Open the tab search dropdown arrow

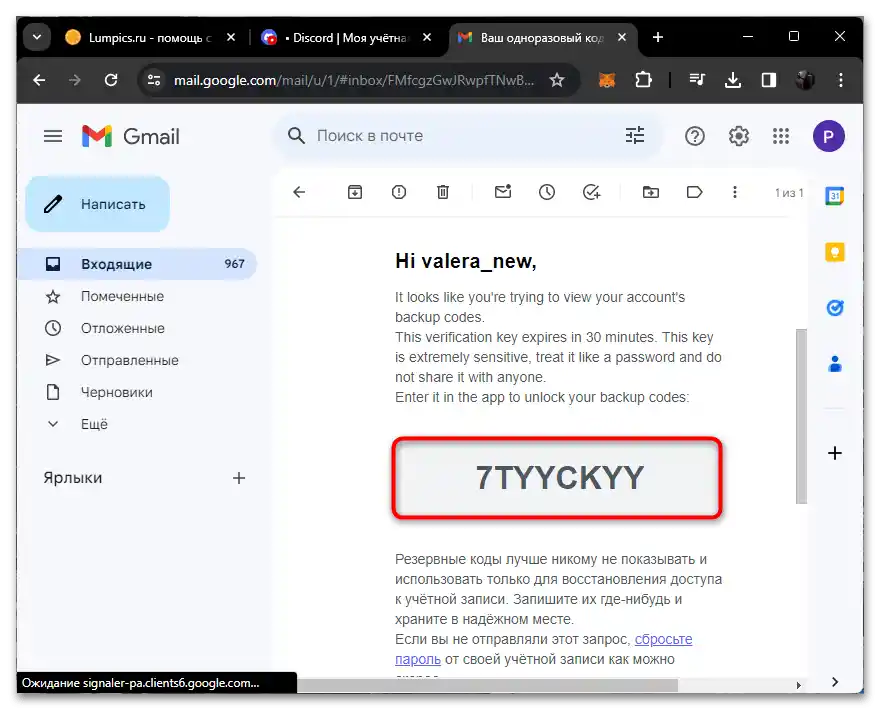coord(37,38)
